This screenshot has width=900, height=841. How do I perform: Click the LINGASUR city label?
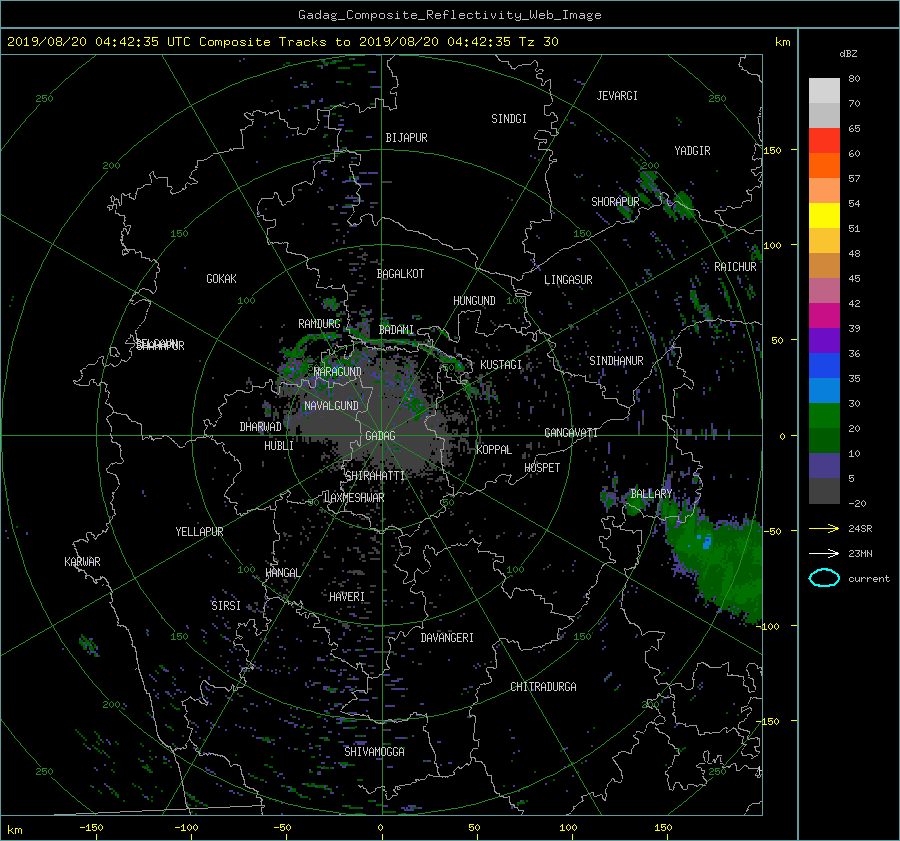coord(568,280)
